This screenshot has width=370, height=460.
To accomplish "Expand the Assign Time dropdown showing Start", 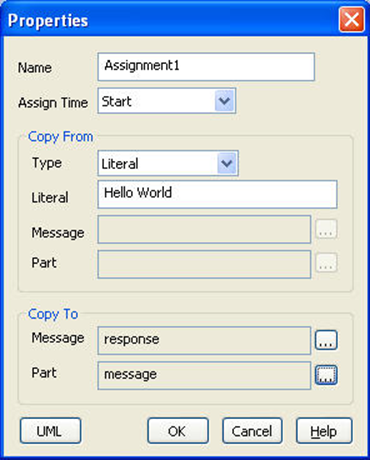I will point(224,101).
